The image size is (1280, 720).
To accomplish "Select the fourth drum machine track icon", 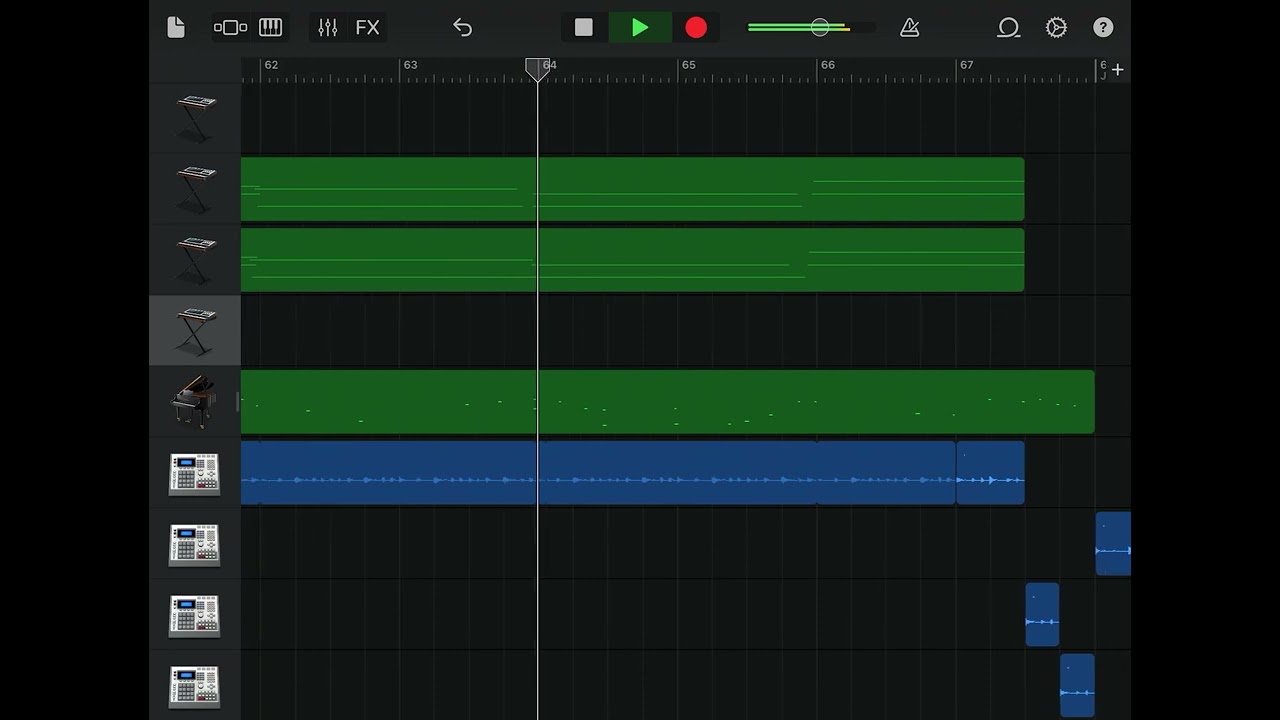I will pos(195,687).
